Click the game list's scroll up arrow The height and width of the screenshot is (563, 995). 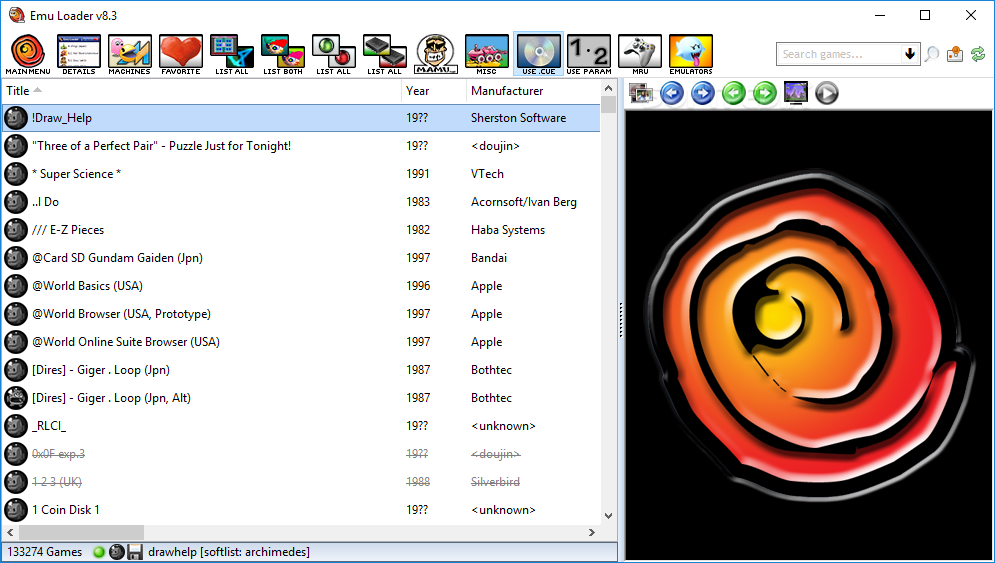tap(609, 88)
